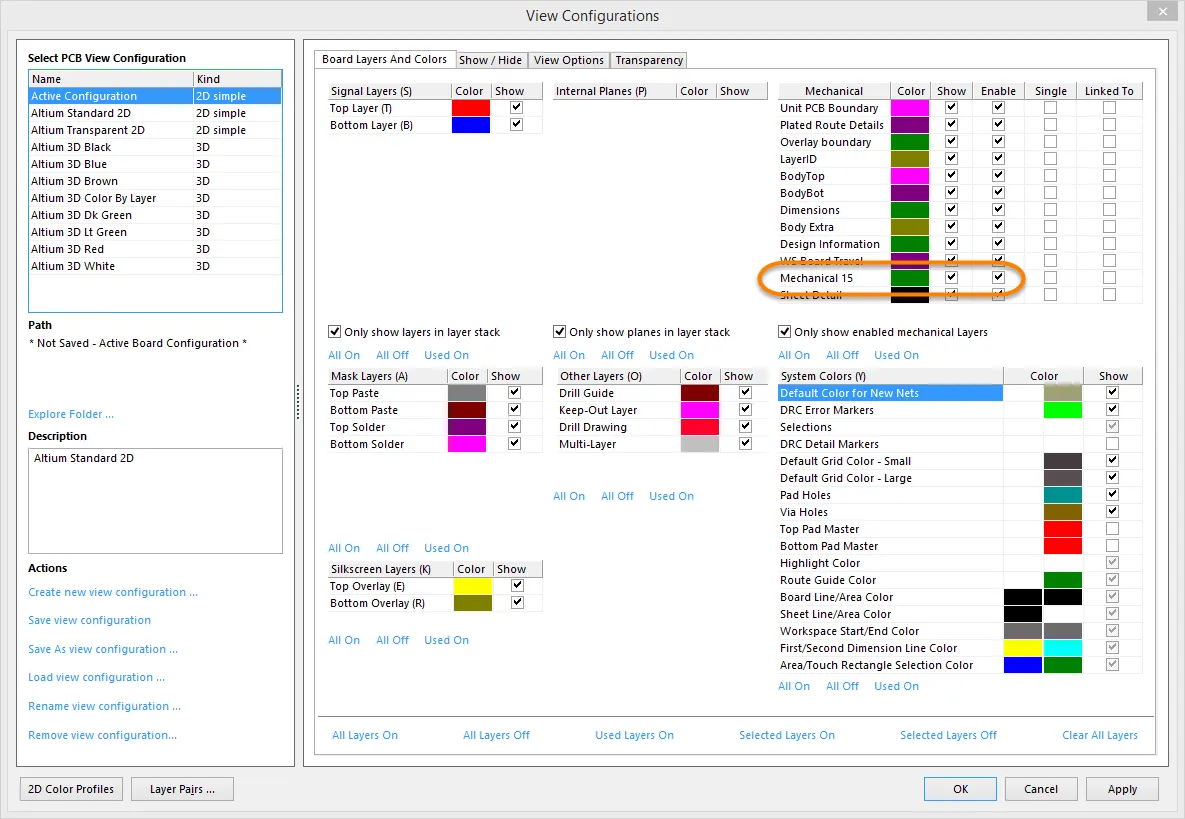Select Active Configuration row

pyautogui.click(x=155, y=96)
